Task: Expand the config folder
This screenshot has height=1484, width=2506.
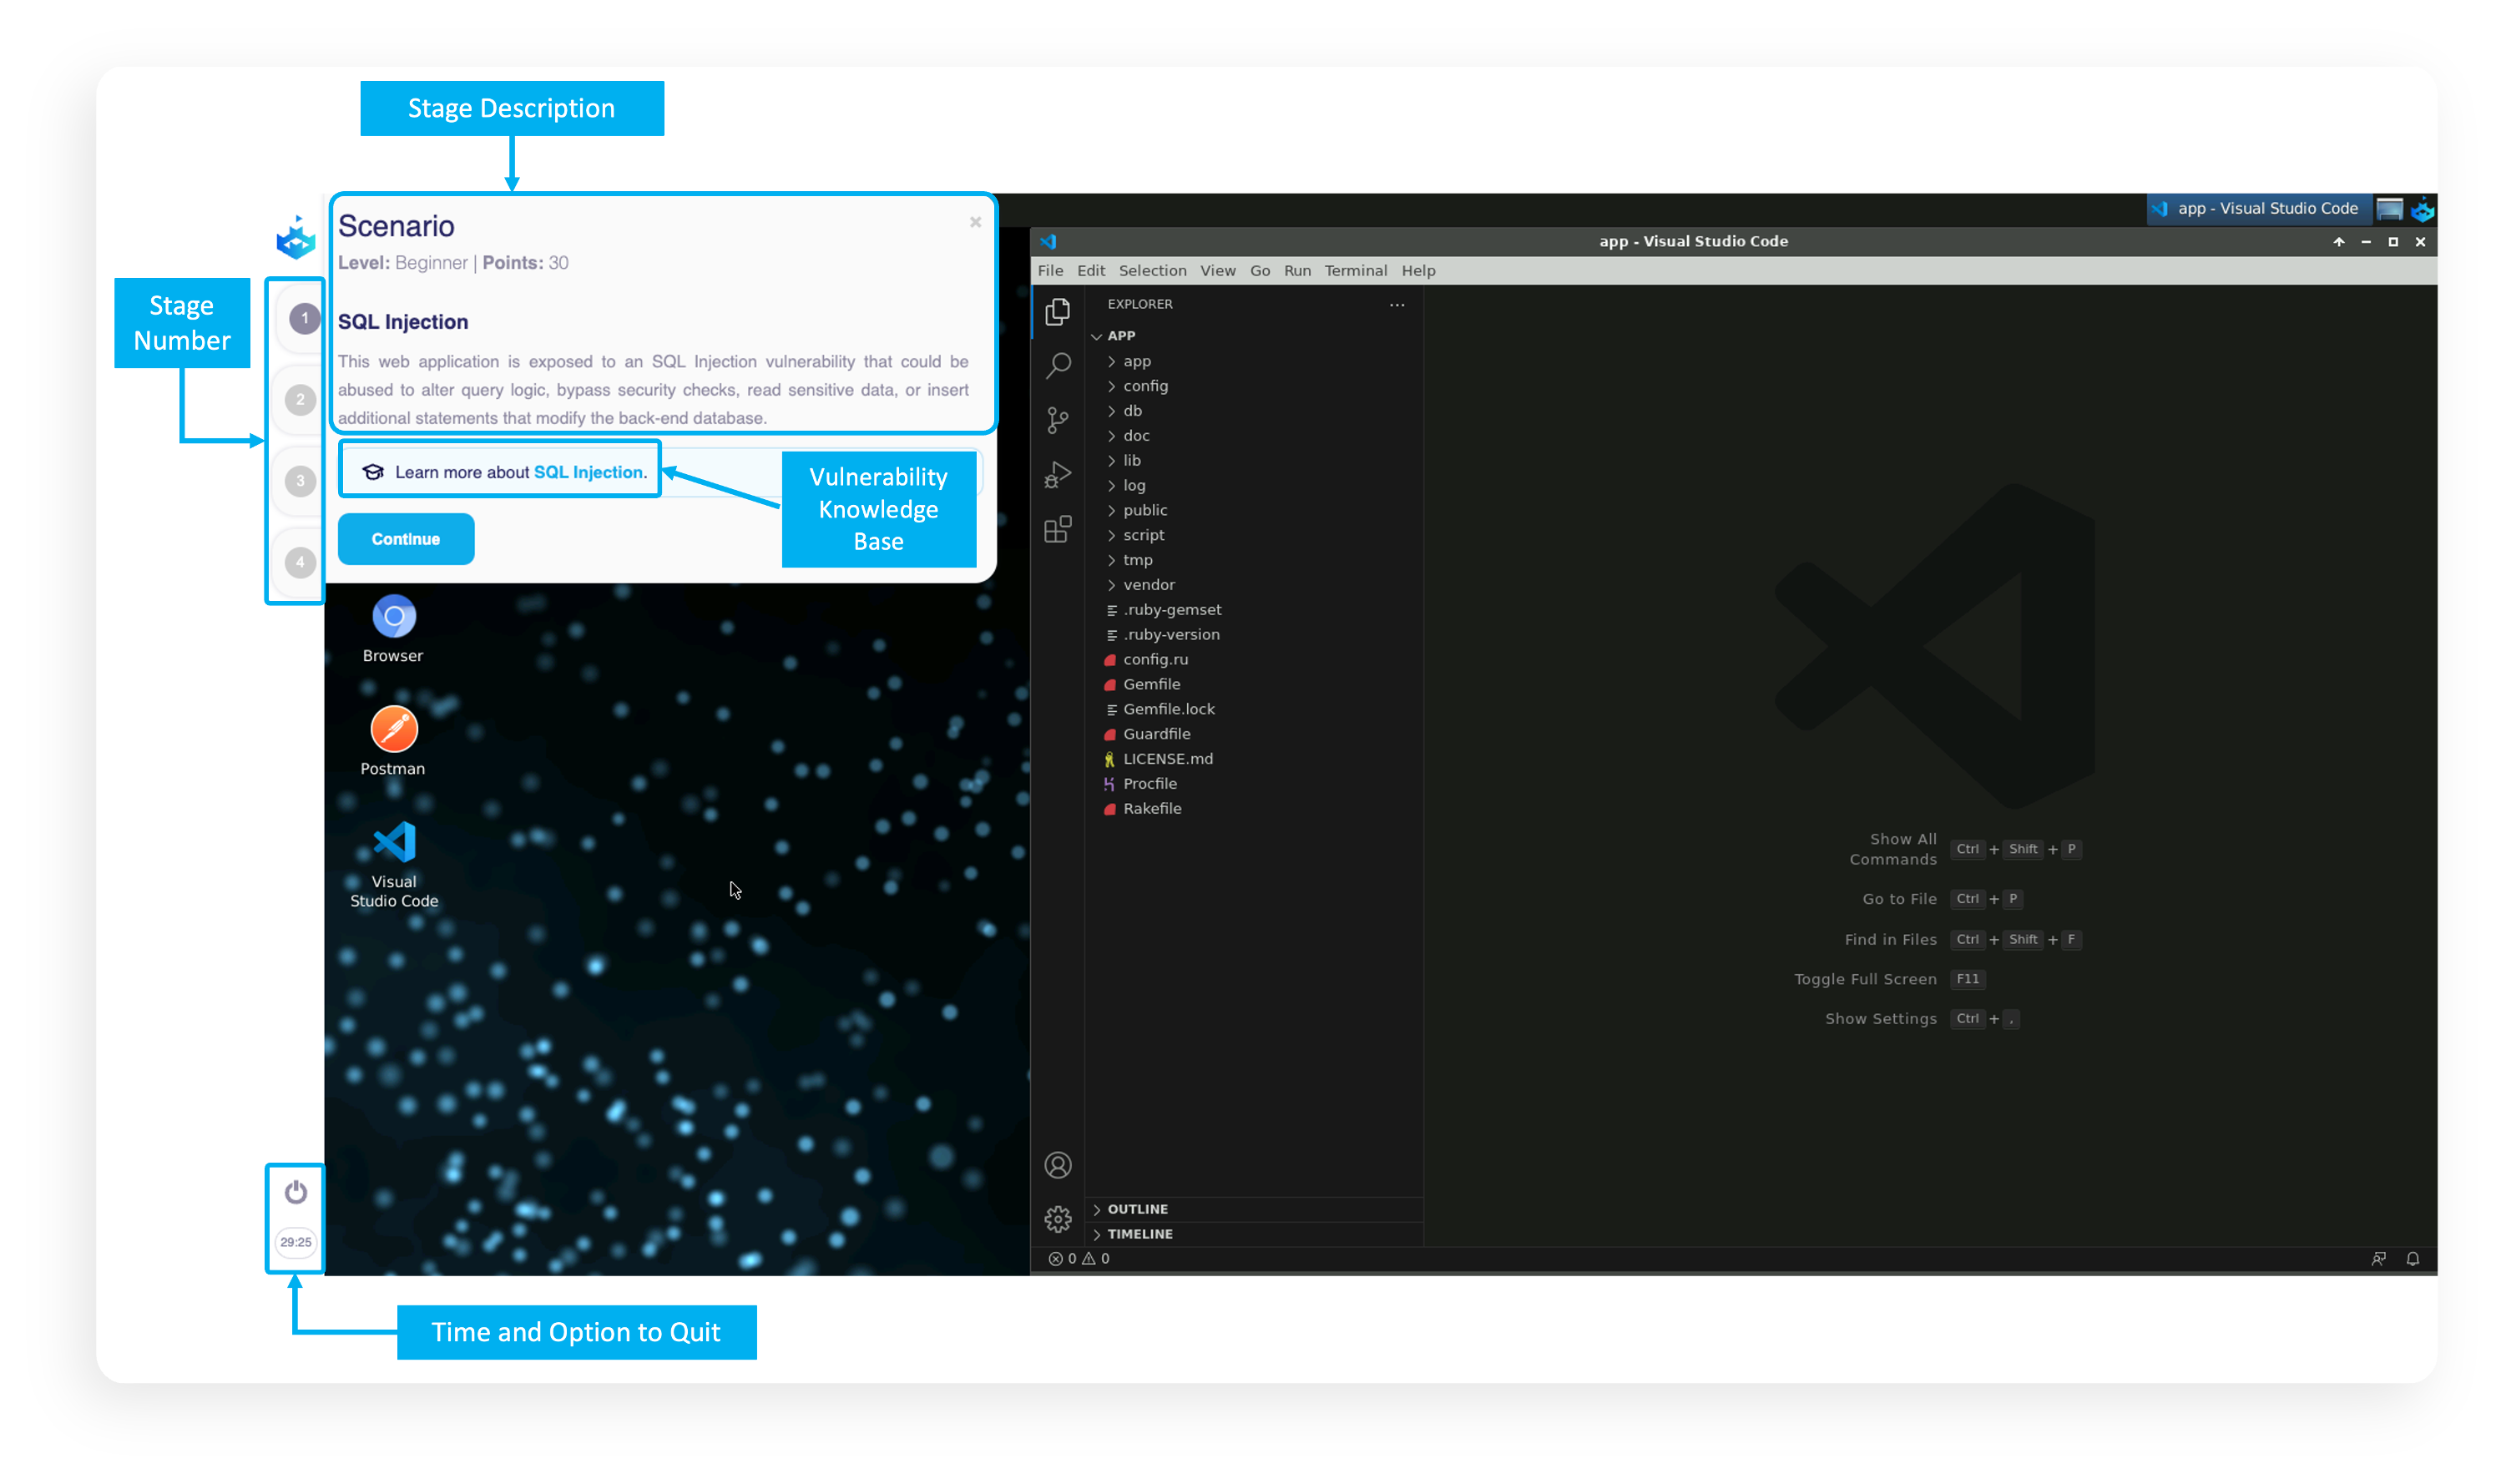Action: (1254, 386)
